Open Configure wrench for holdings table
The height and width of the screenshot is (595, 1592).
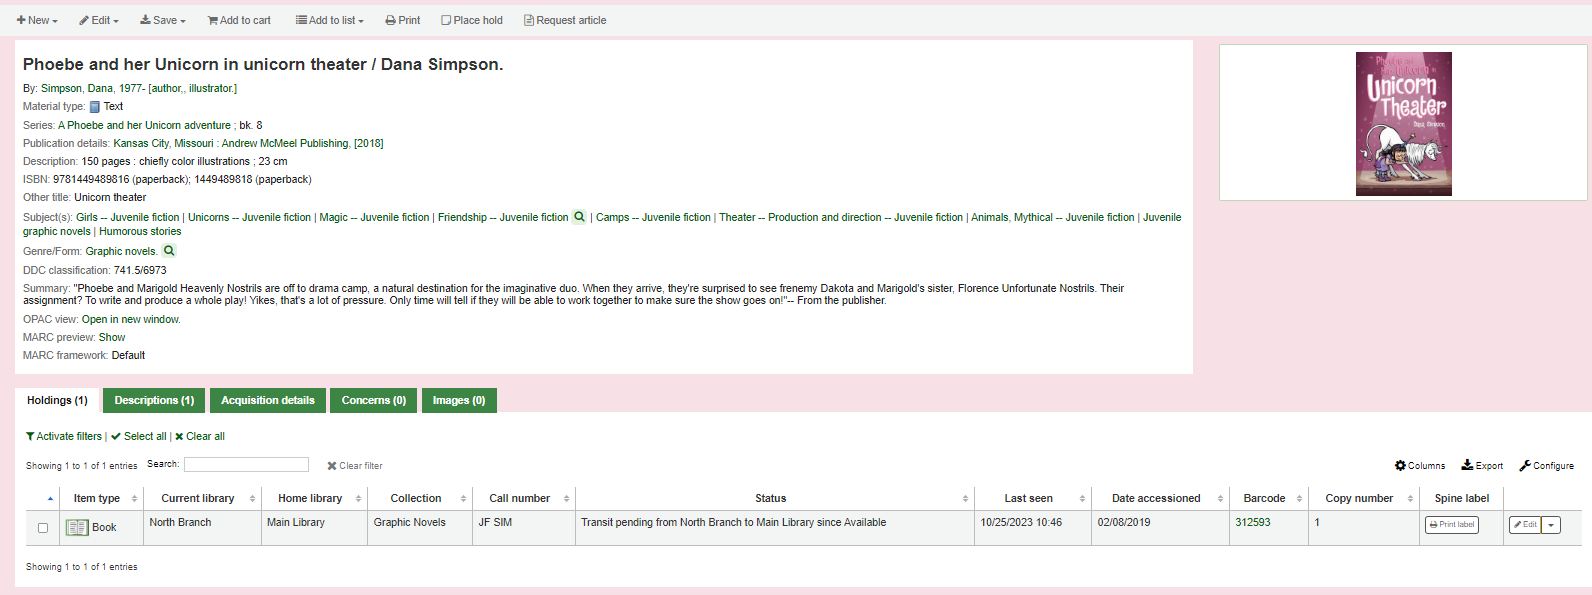coord(1546,465)
